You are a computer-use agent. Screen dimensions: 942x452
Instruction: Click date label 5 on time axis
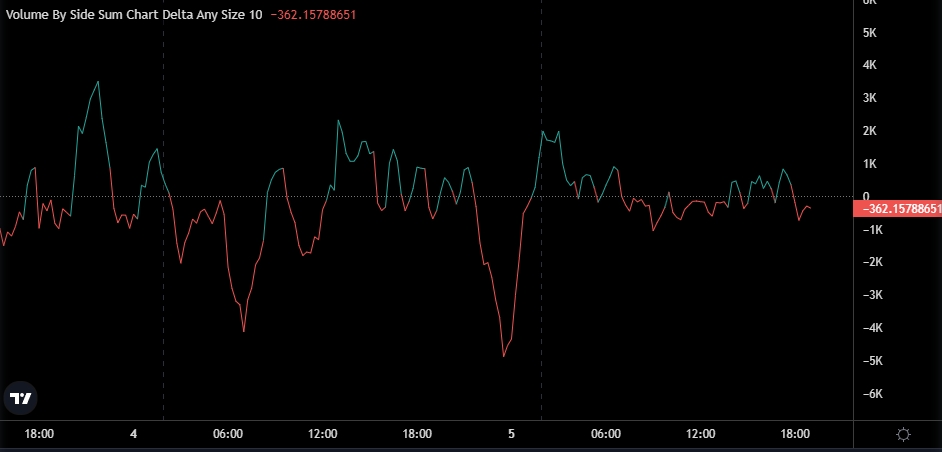point(511,434)
